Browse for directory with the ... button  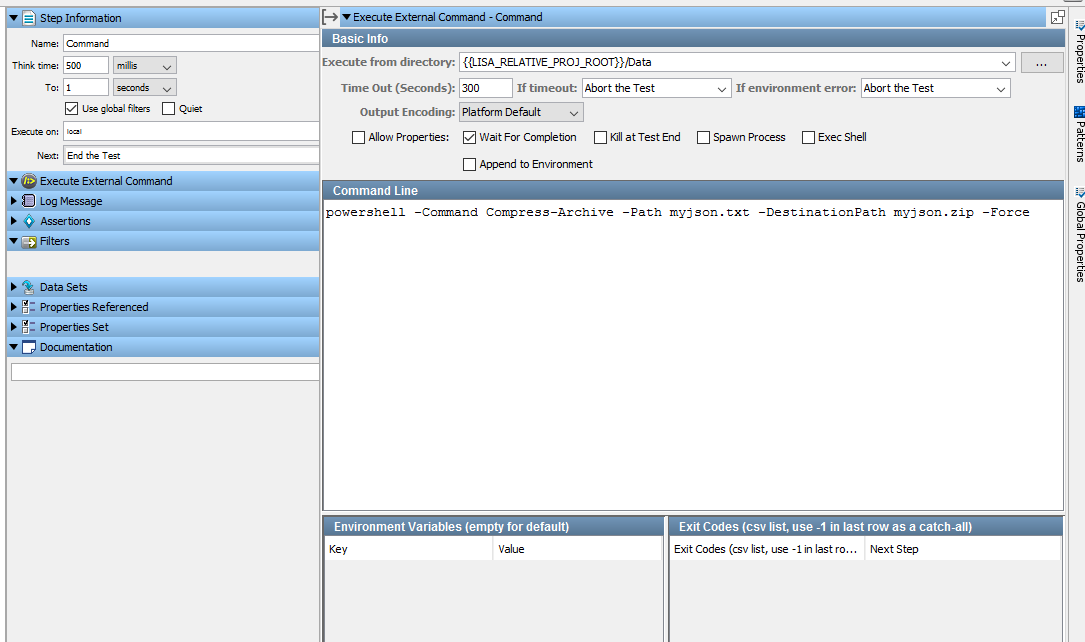[x=1041, y=63]
